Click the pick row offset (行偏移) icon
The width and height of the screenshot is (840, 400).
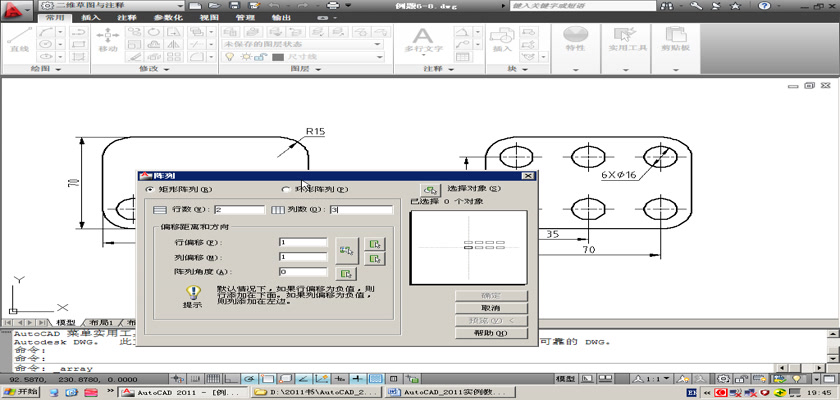375,243
